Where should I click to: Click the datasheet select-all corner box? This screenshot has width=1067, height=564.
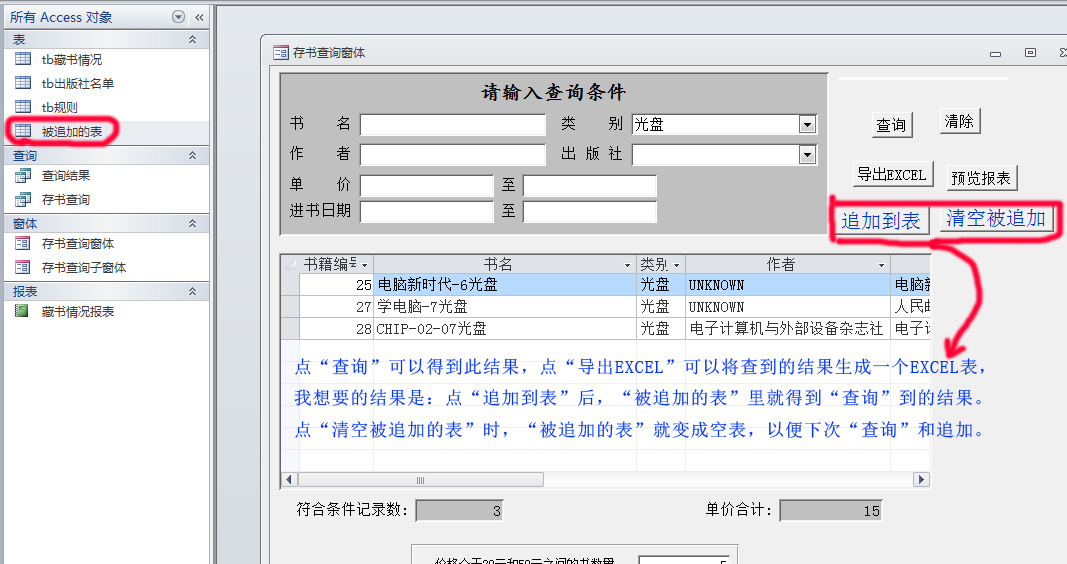(x=290, y=264)
